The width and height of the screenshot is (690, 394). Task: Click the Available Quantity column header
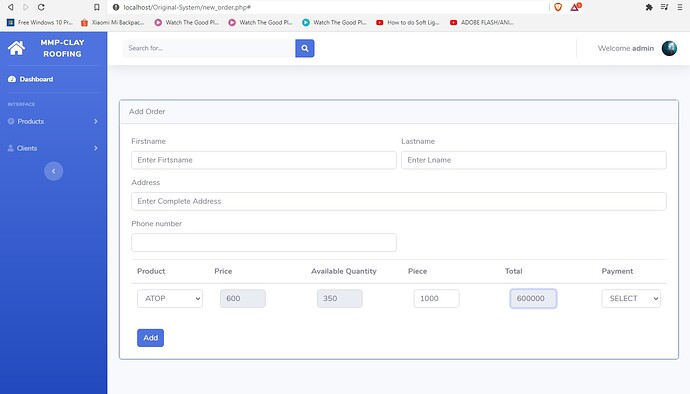click(344, 271)
